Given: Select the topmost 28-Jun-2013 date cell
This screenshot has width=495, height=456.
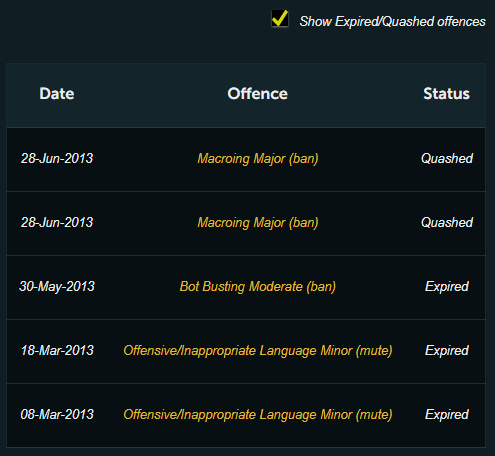Looking at the screenshot, I should [57, 159].
